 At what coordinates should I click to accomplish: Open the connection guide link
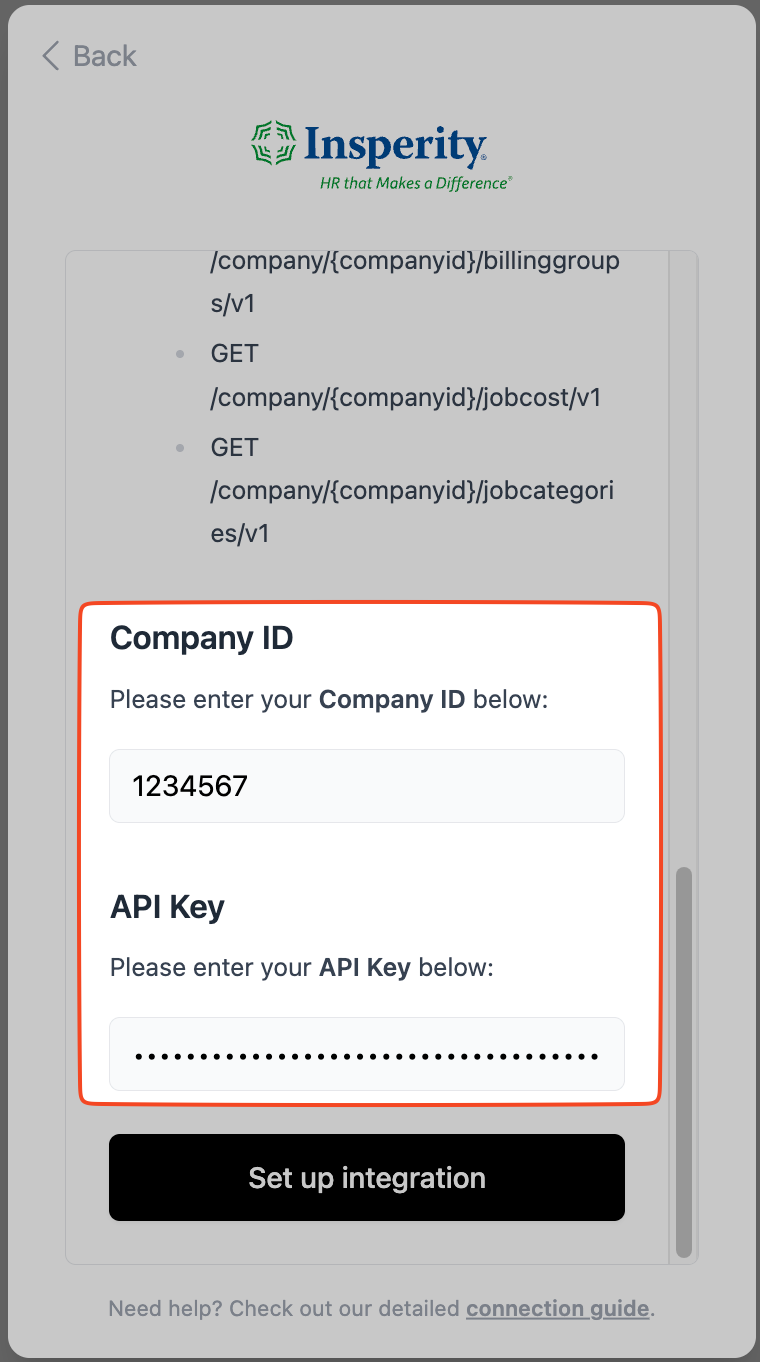(x=558, y=1308)
